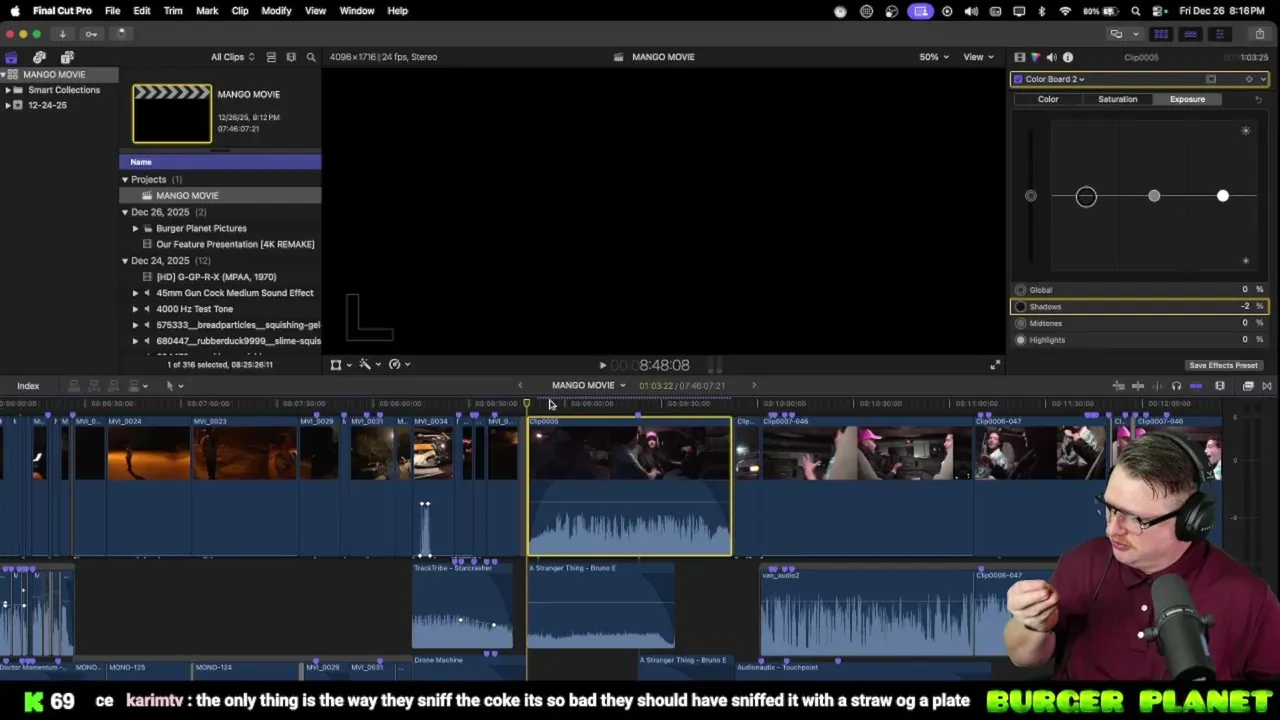Collapse the Dec 24, 2025 group

pos(125,261)
